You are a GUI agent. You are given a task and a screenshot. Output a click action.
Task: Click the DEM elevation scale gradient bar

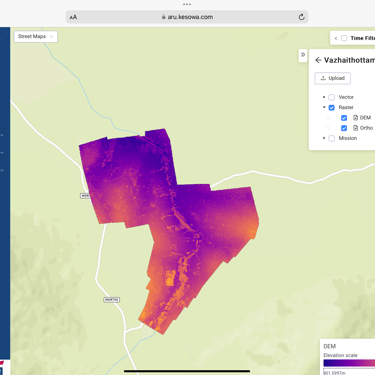[x=349, y=363]
